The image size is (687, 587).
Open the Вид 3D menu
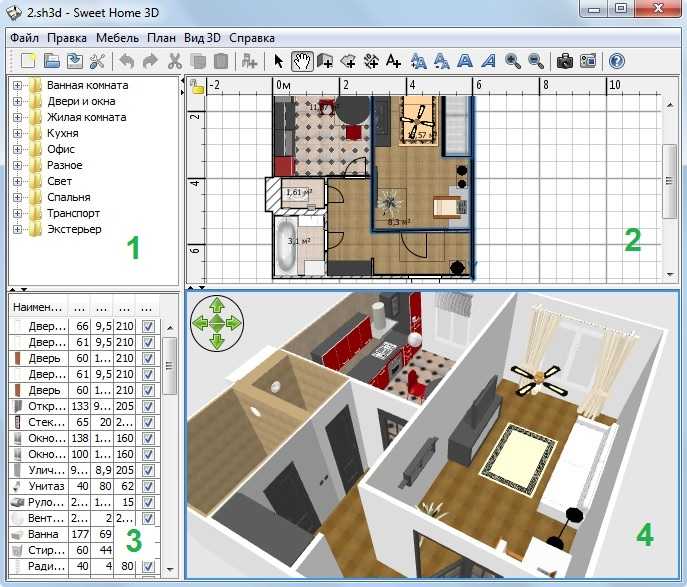point(202,38)
